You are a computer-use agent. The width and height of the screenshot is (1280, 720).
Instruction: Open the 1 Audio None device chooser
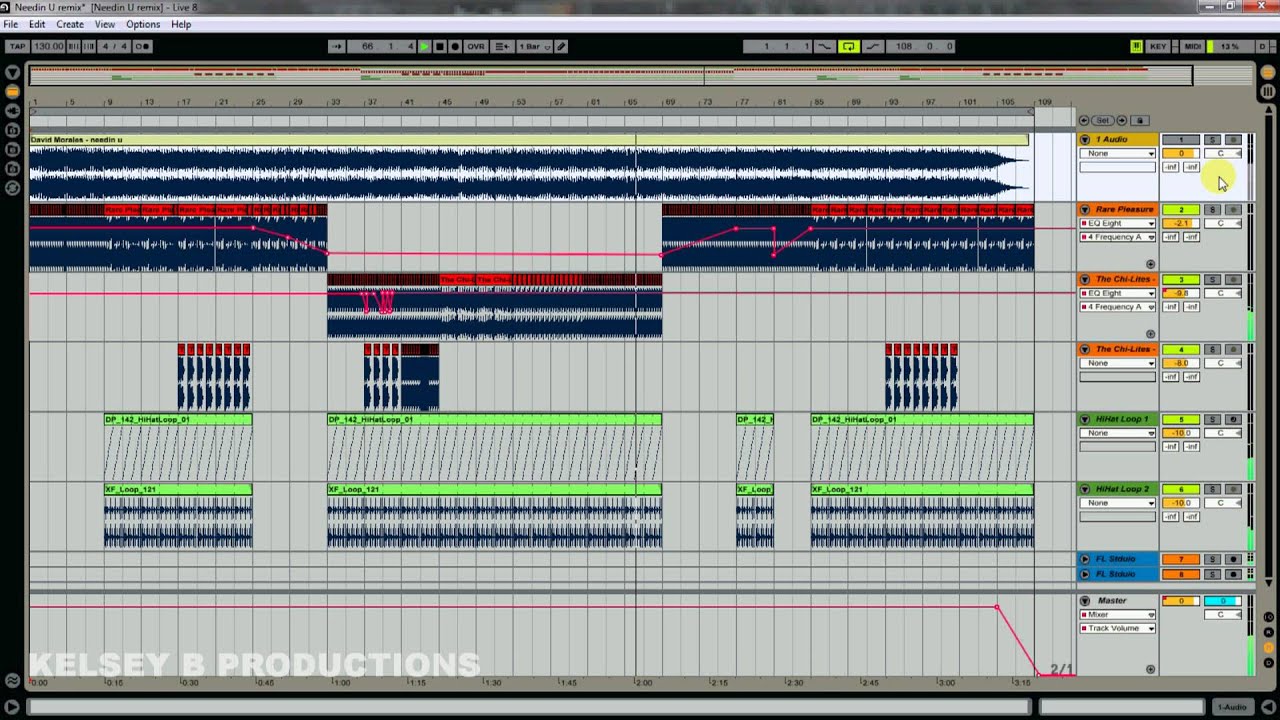(1118, 153)
